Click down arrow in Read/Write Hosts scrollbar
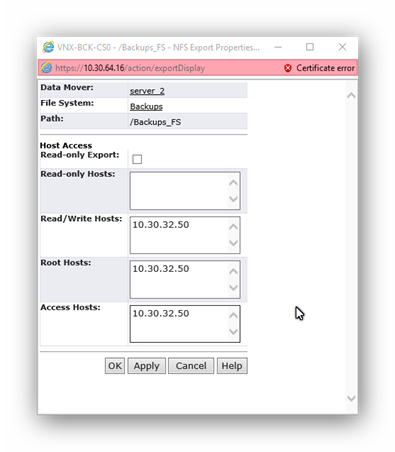This screenshot has height=452, width=395. pyautogui.click(x=233, y=243)
